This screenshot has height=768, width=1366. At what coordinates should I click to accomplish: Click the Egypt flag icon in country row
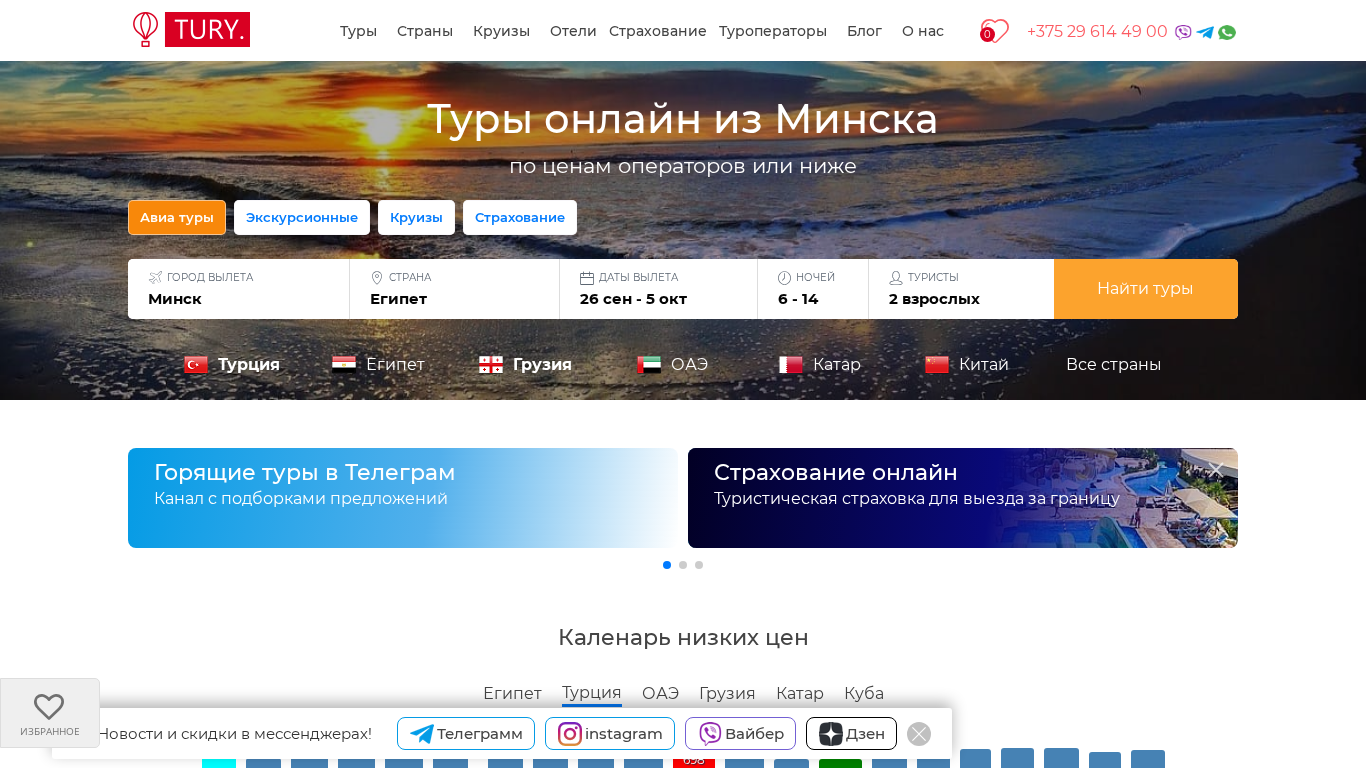pos(344,365)
